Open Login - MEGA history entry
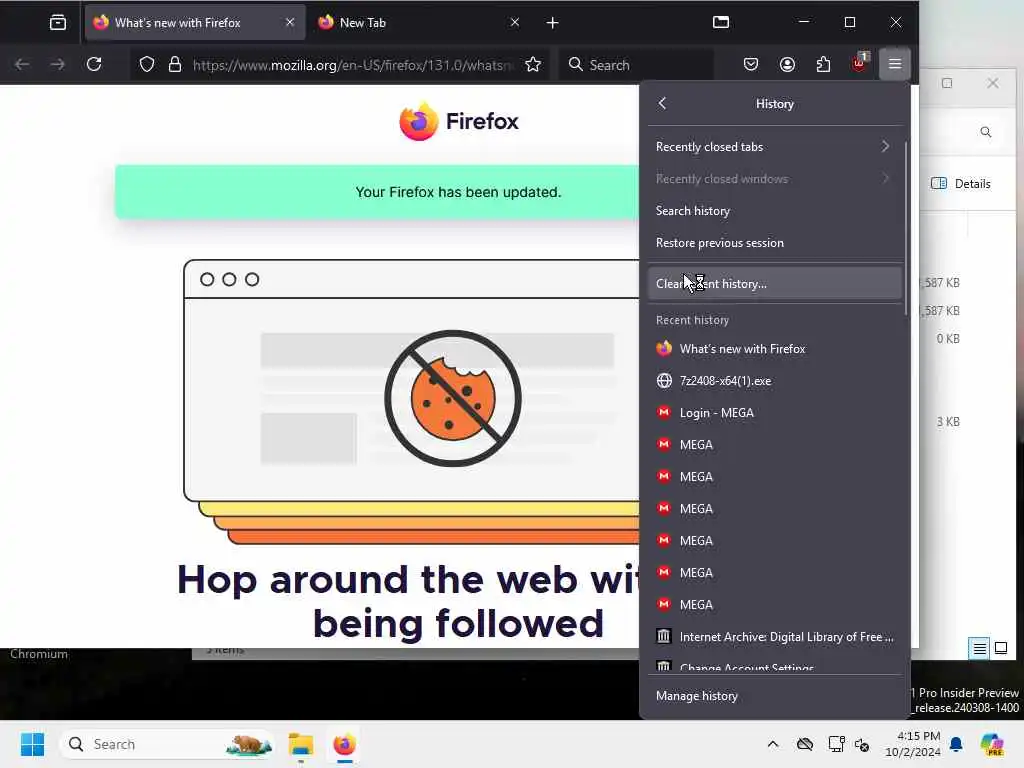Image resolution: width=1024 pixels, height=768 pixels. coord(774,413)
